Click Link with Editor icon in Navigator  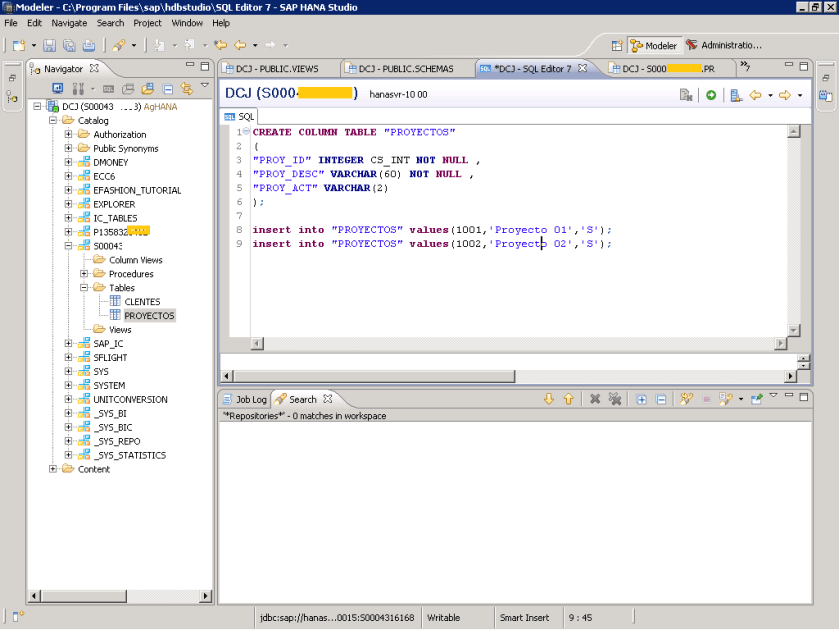[186, 89]
